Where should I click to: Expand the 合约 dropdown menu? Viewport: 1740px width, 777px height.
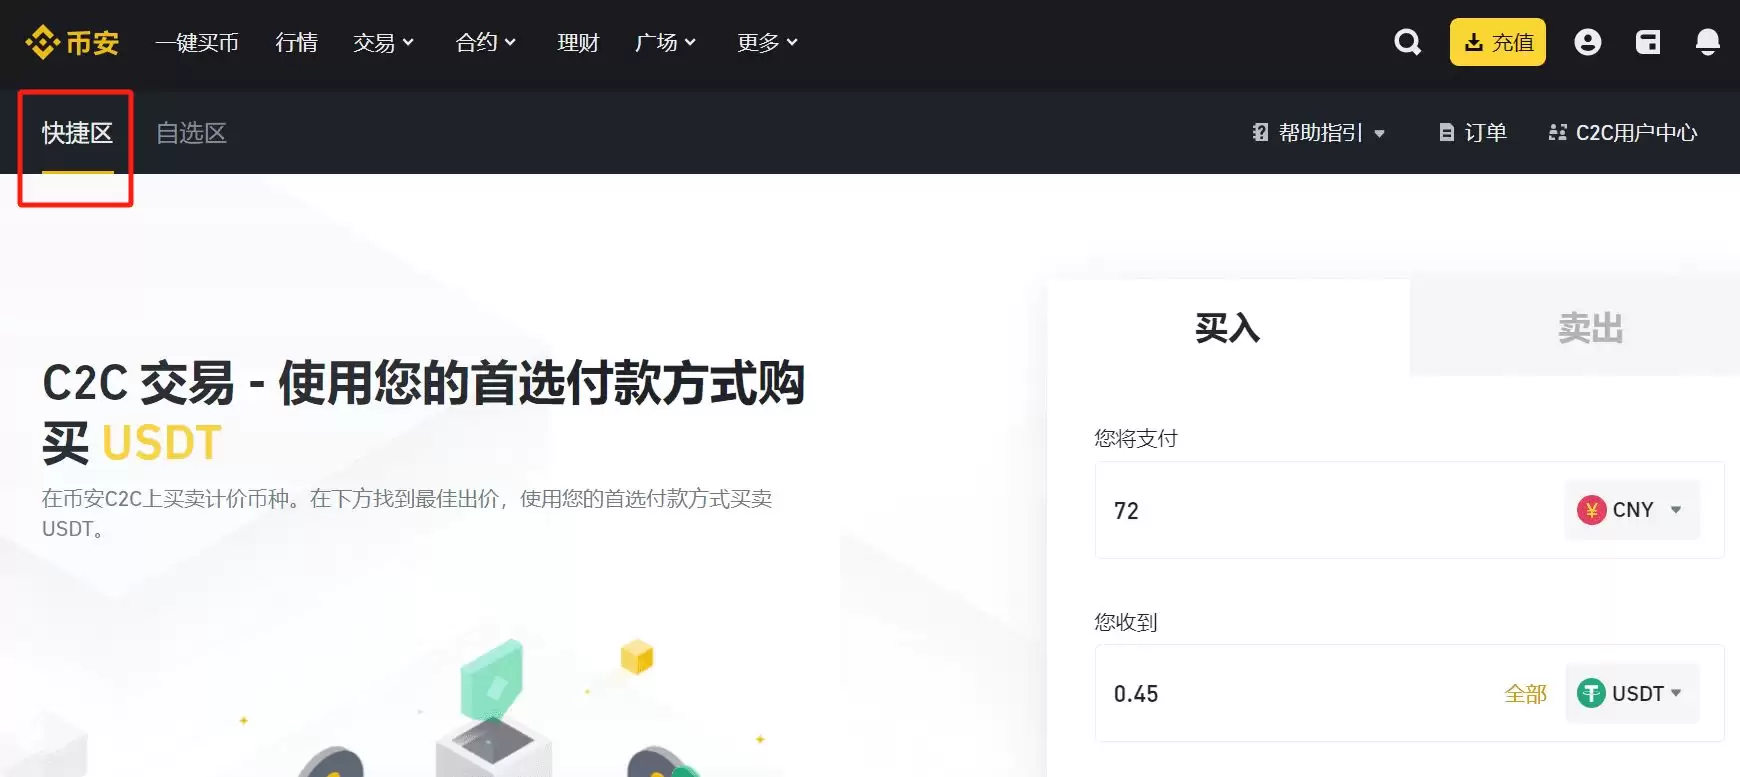click(x=485, y=42)
